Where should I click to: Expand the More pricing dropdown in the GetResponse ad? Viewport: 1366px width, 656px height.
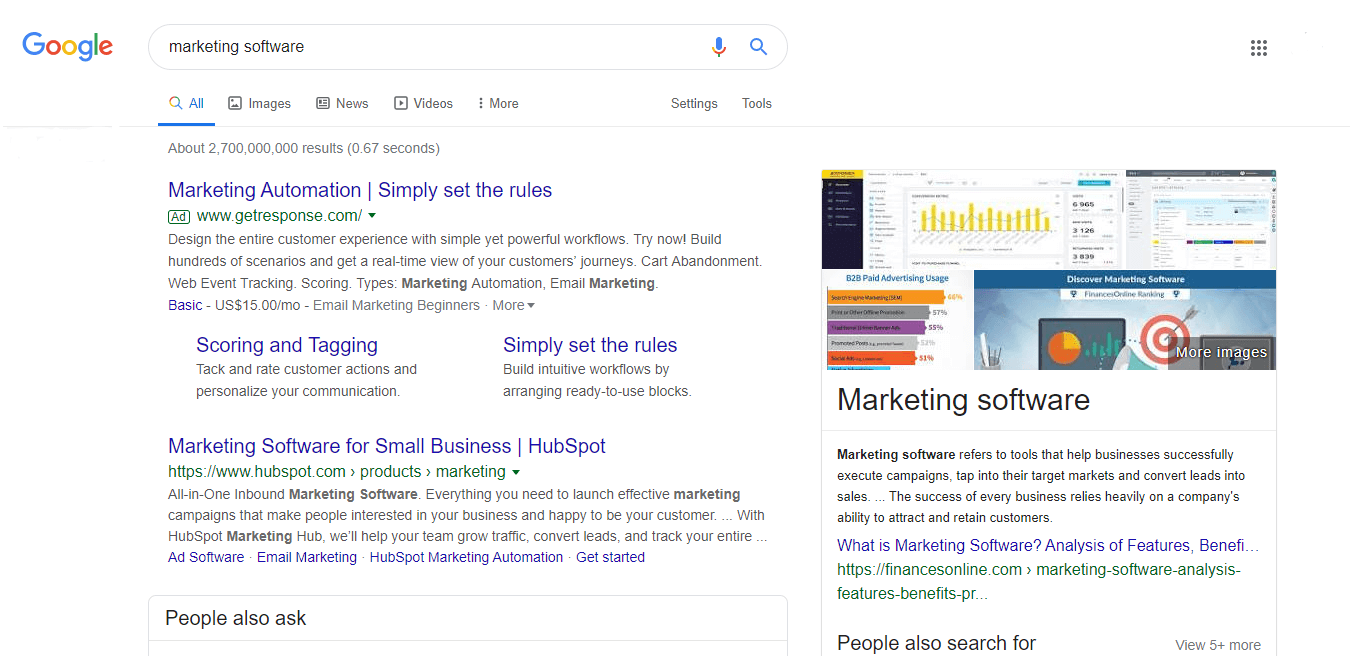(513, 305)
